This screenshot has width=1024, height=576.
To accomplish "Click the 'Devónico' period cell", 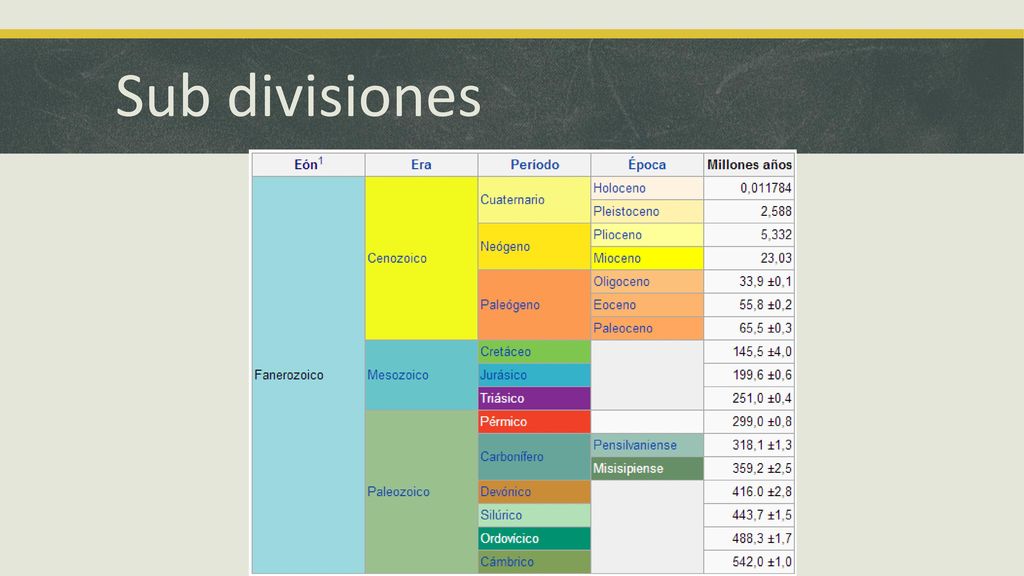I will [x=534, y=492].
